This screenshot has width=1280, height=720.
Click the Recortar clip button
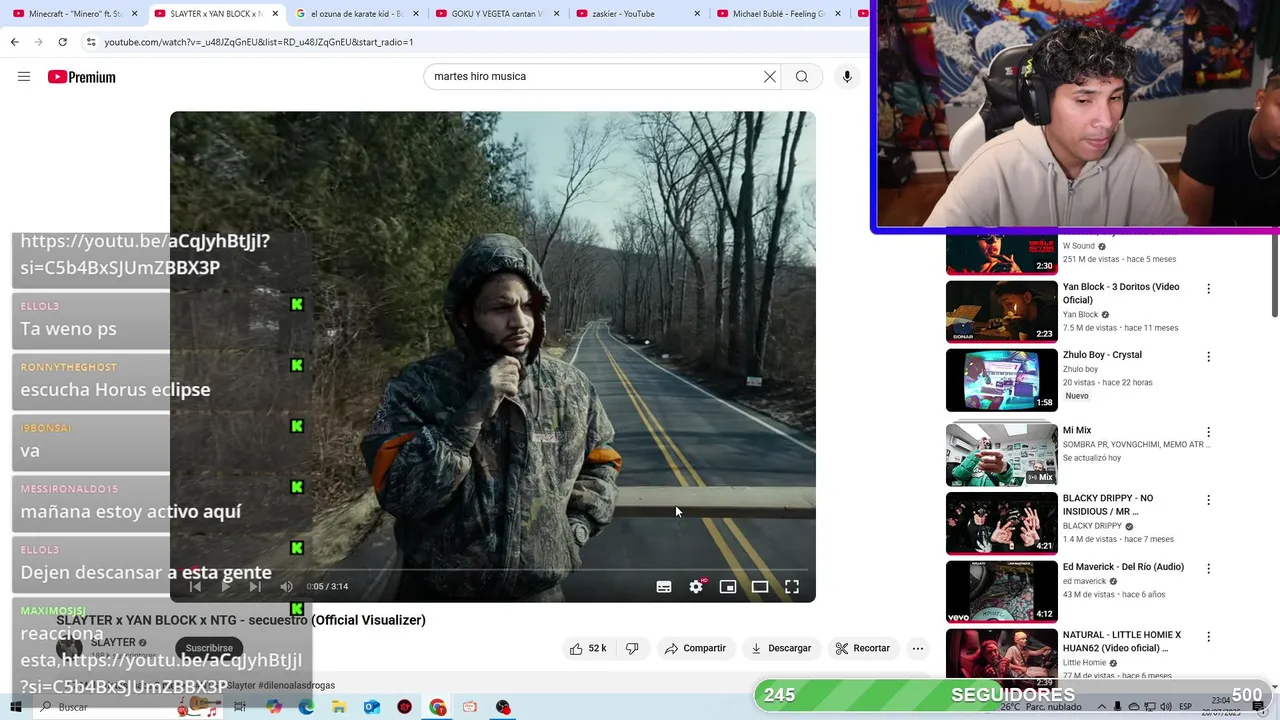[862, 648]
